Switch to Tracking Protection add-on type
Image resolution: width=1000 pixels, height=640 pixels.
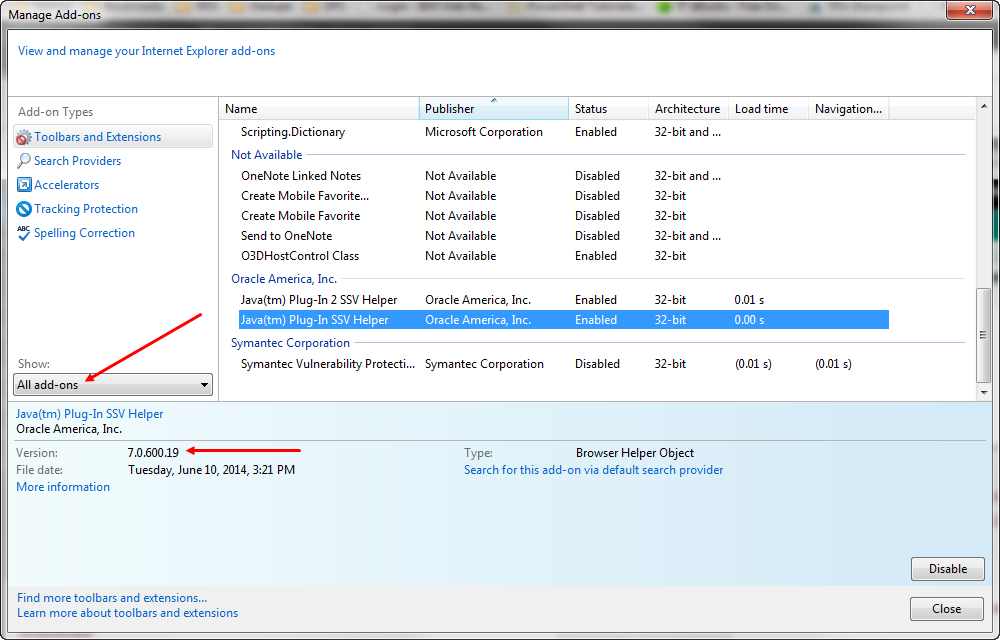pyautogui.click(x=85, y=209)
